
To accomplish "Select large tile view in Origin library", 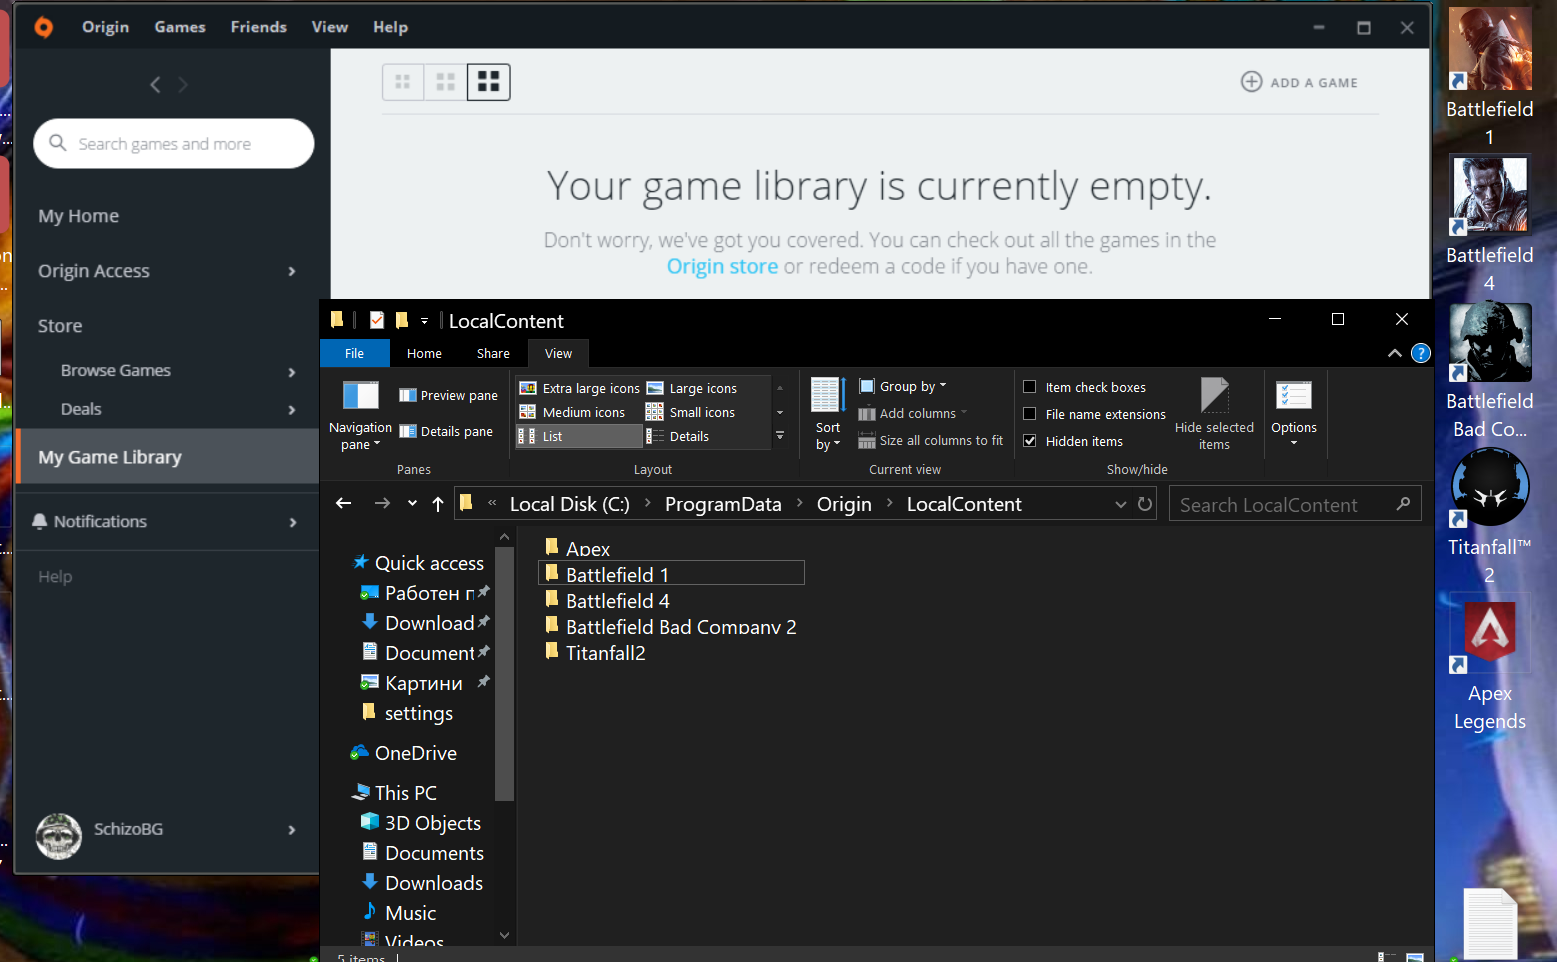I will pos(489,82).
